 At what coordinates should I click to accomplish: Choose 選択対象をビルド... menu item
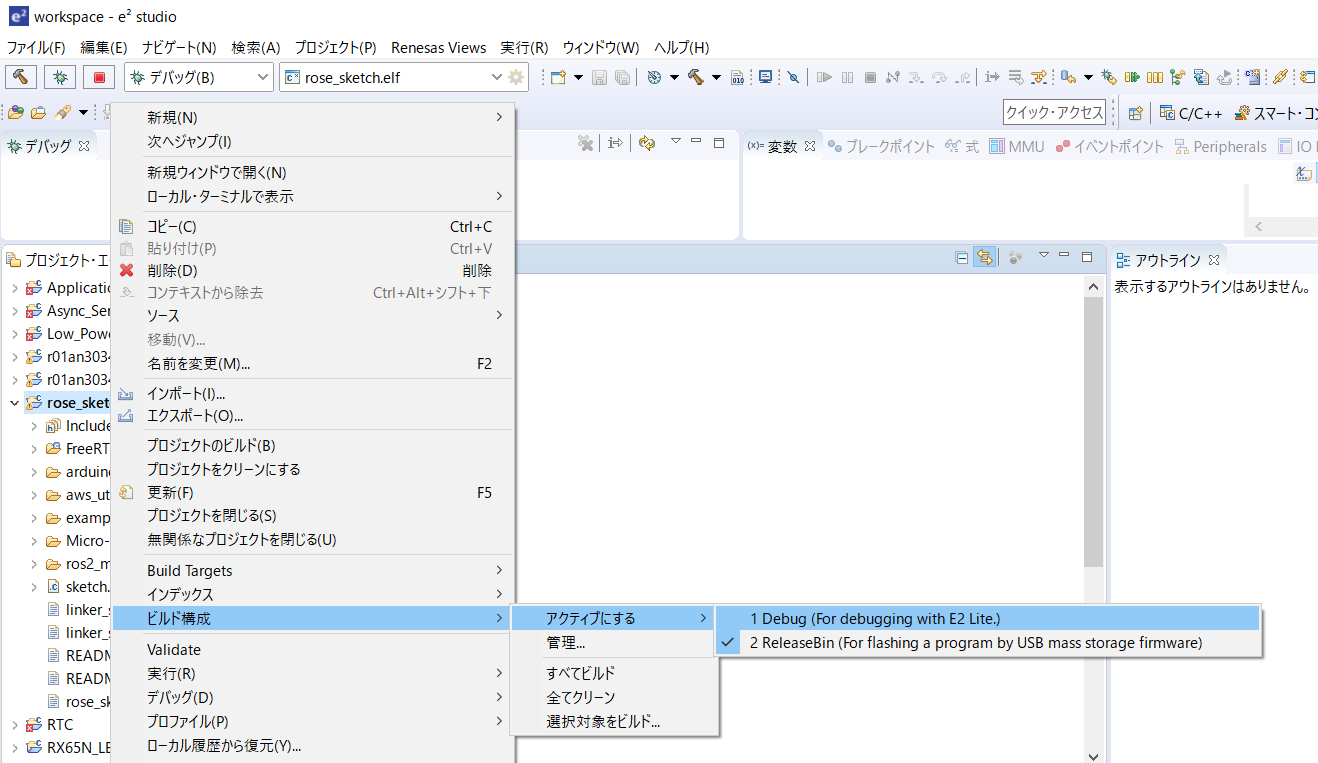tap(613, 721)
